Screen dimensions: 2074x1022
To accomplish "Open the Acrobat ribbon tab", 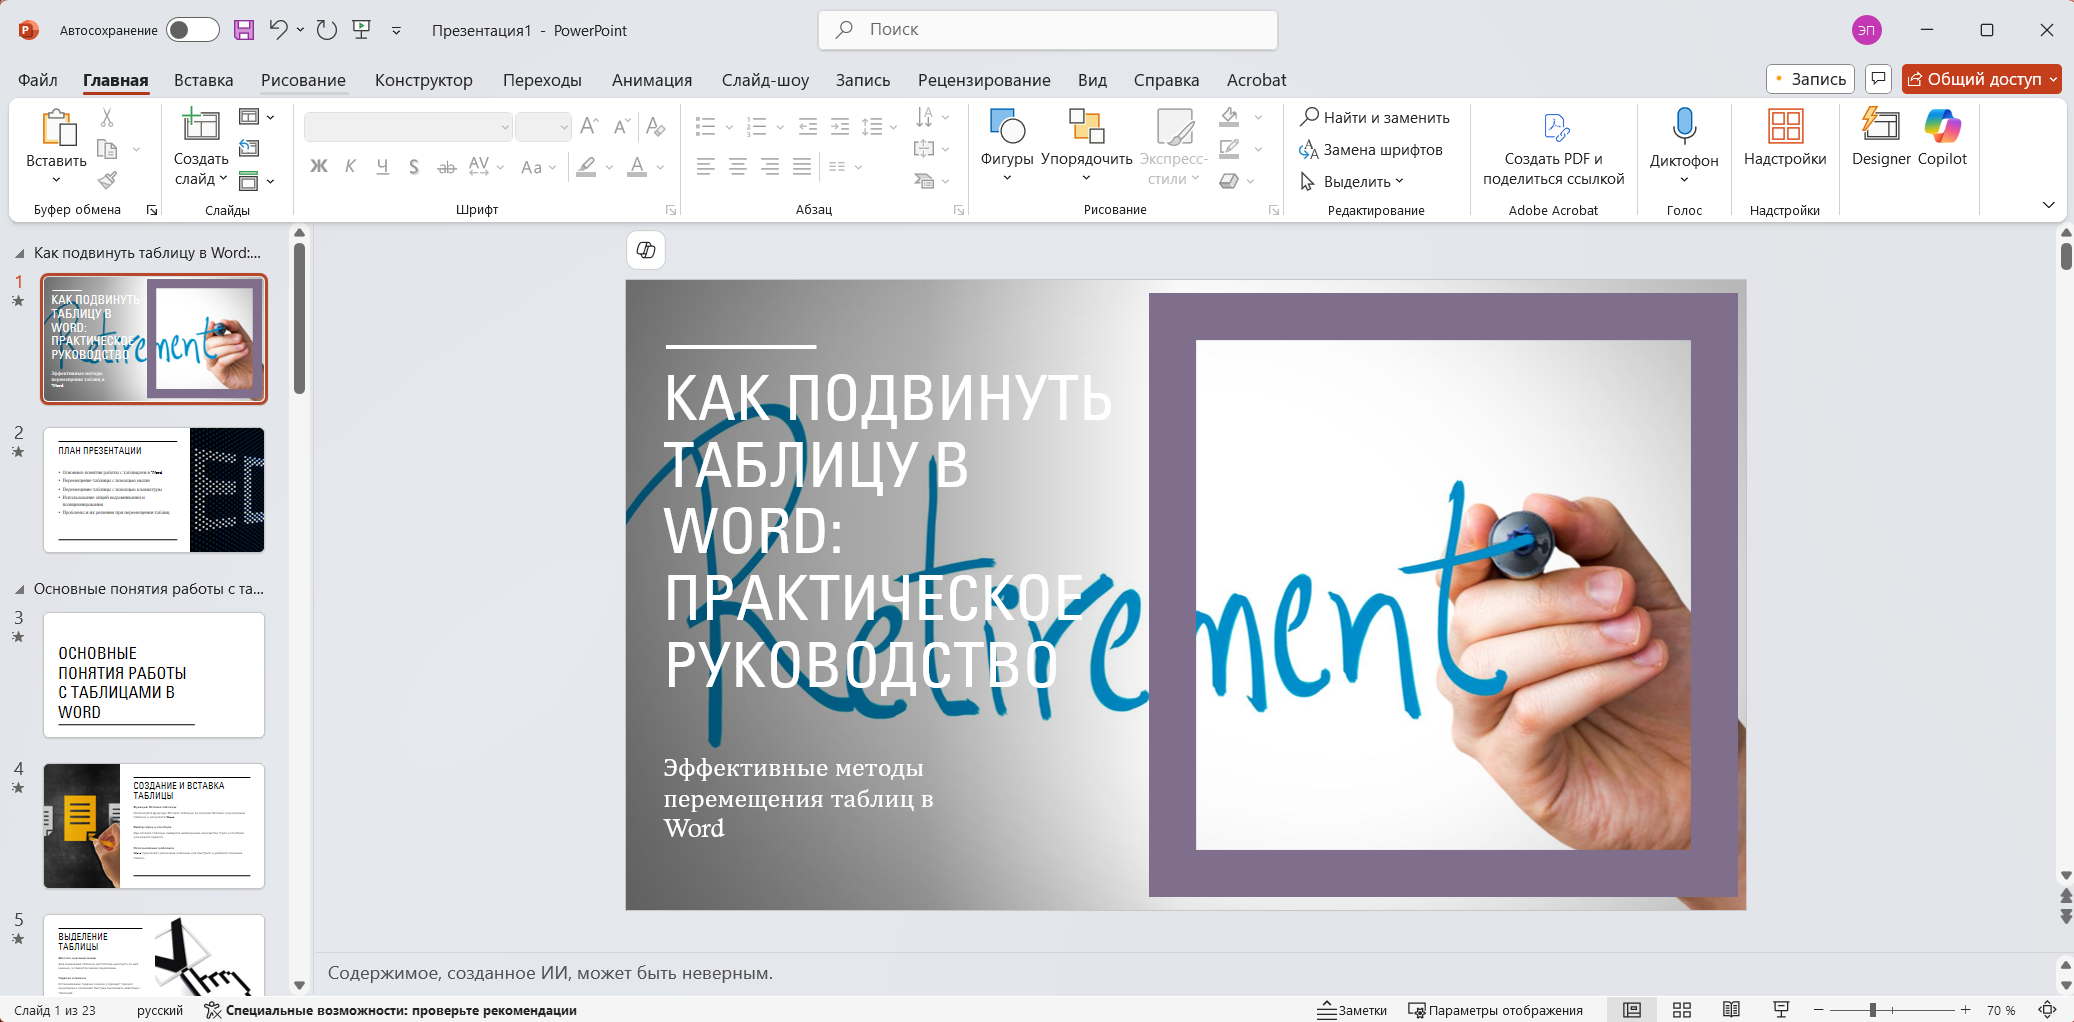I will pyautogui.click(x=1255, y=80).
